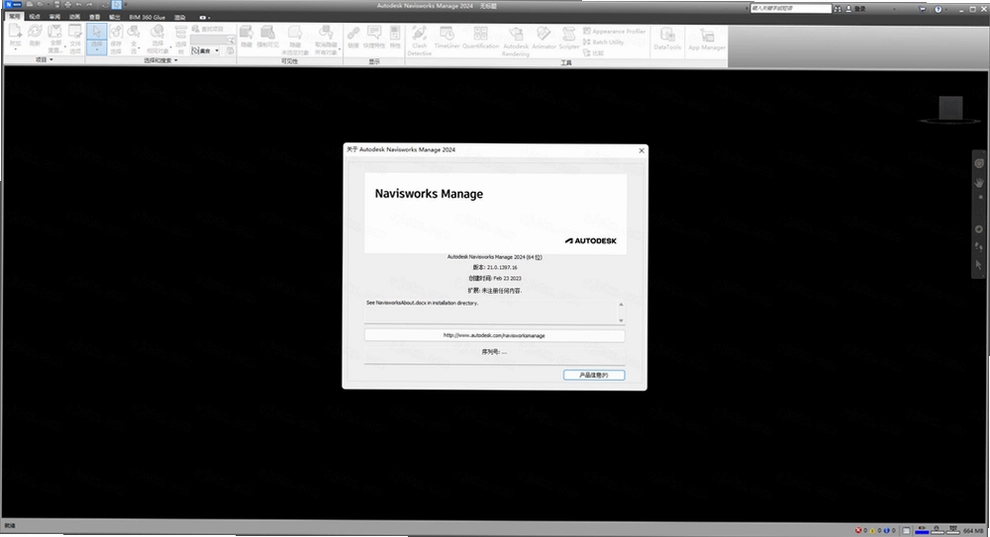Open the Home (常用) ribbon tab
The height and width of the screenshot is (537, 990).
pos(14,17)
